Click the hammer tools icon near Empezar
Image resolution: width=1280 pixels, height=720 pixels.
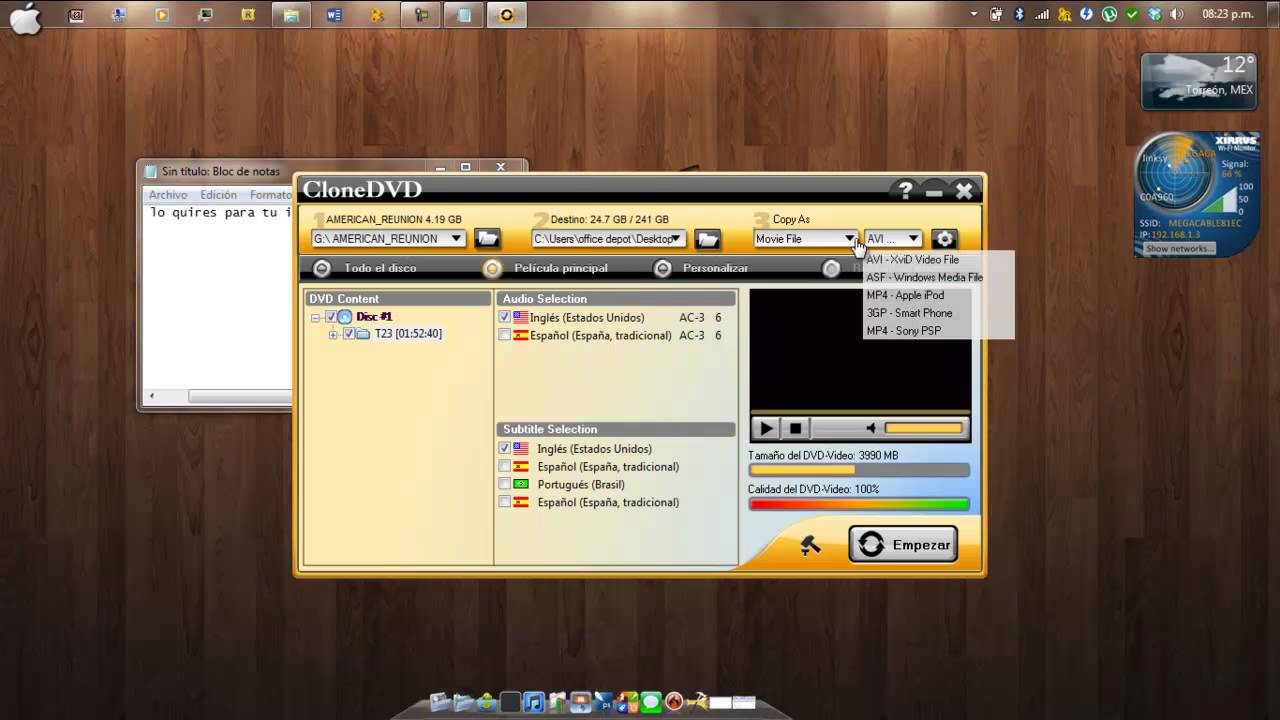(811, 545)
